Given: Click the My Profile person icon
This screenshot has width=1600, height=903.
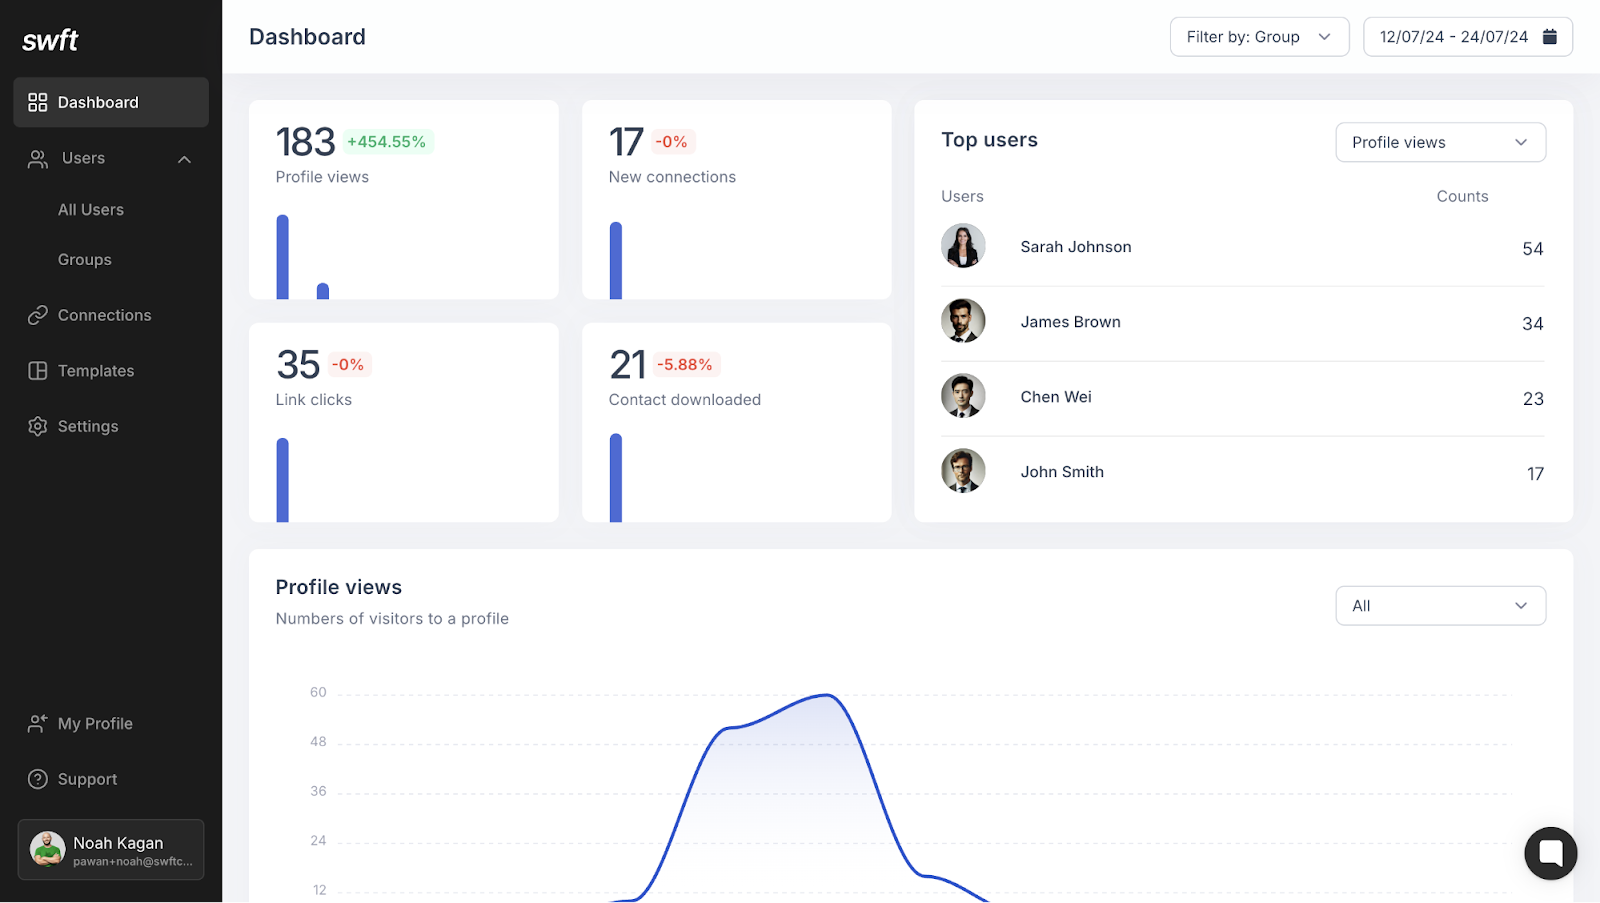Looking at the screenshot, I should click(x=38, y=723).
